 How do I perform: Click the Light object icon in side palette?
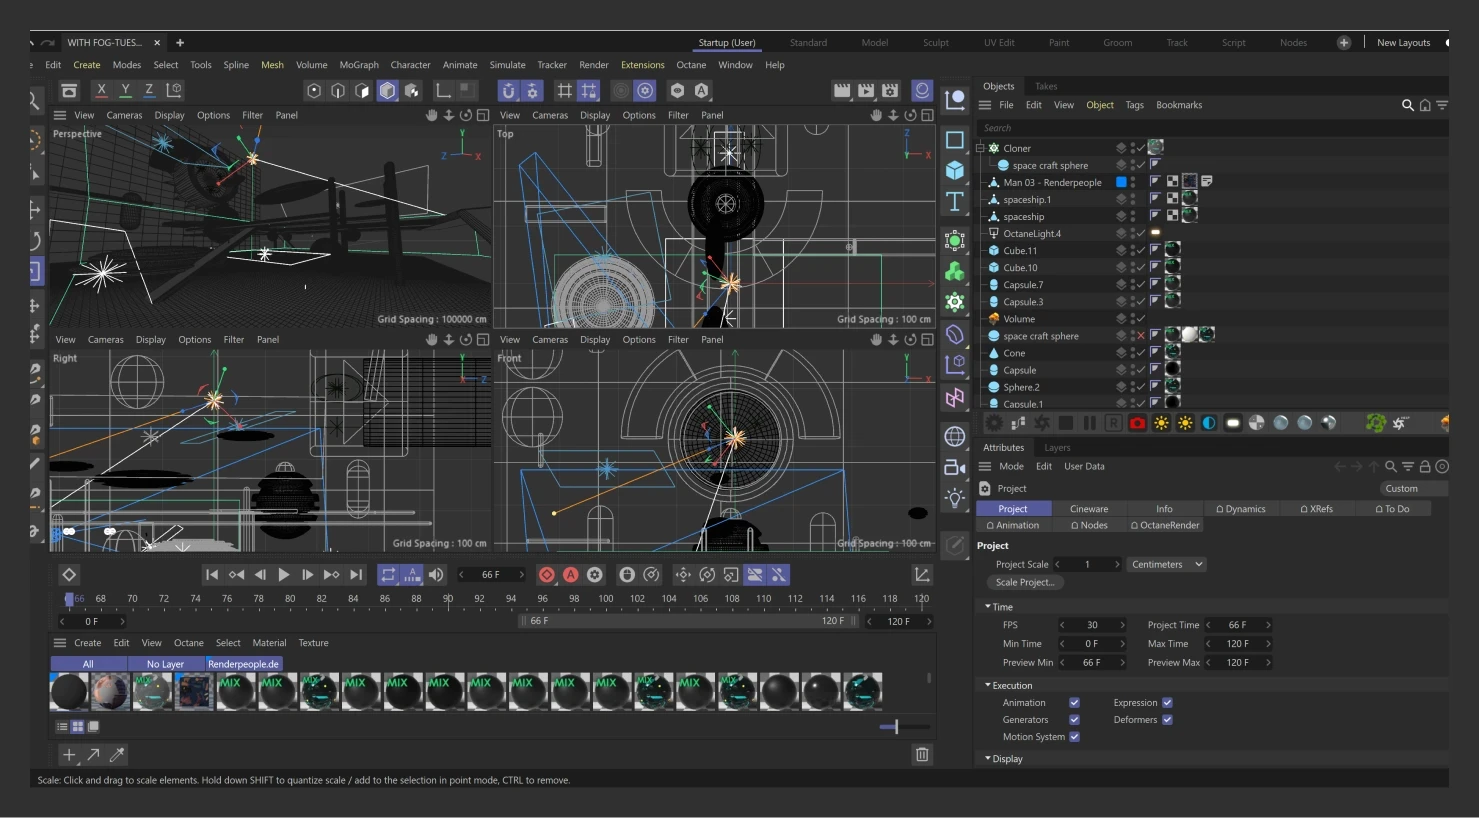point(955,498)
